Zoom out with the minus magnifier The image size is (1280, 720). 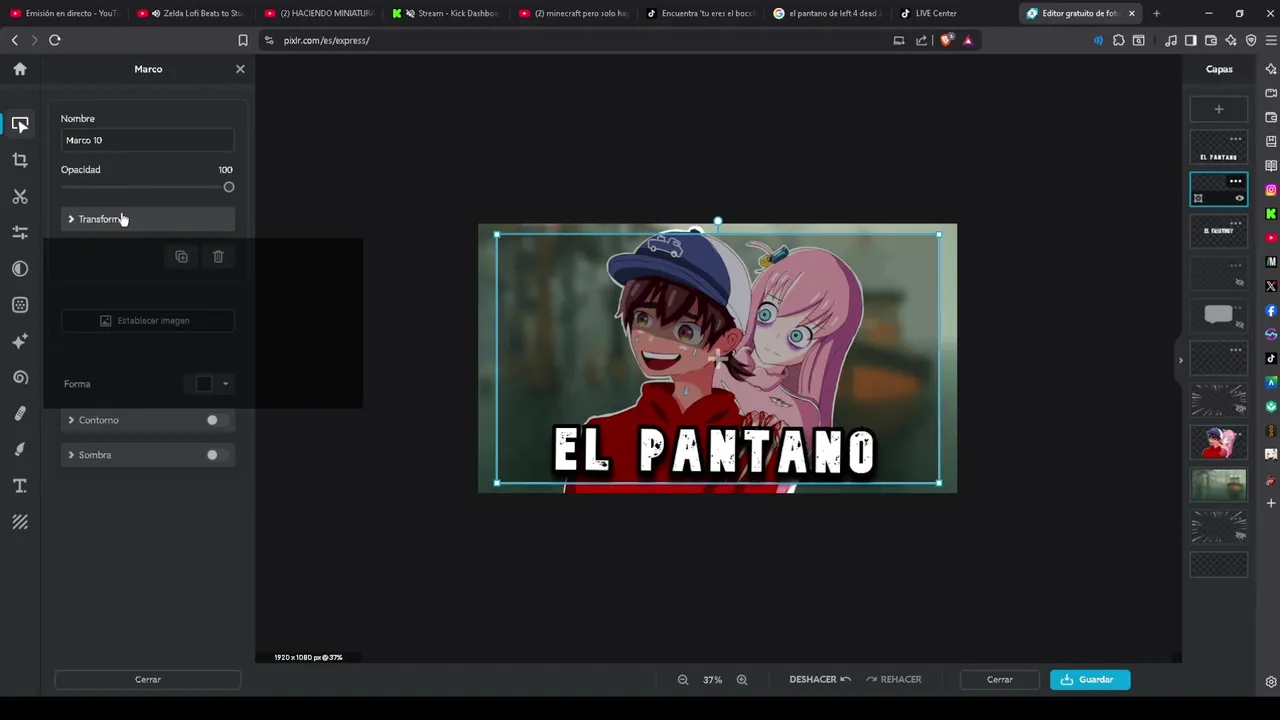click(x=683, y=680)
